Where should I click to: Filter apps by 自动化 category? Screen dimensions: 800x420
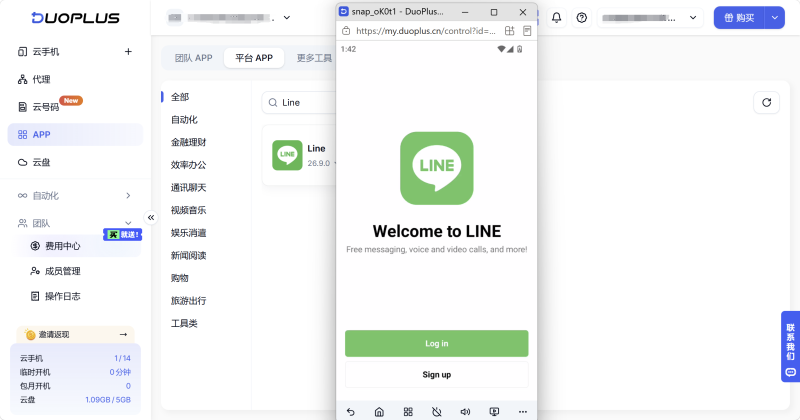(184, 119)
